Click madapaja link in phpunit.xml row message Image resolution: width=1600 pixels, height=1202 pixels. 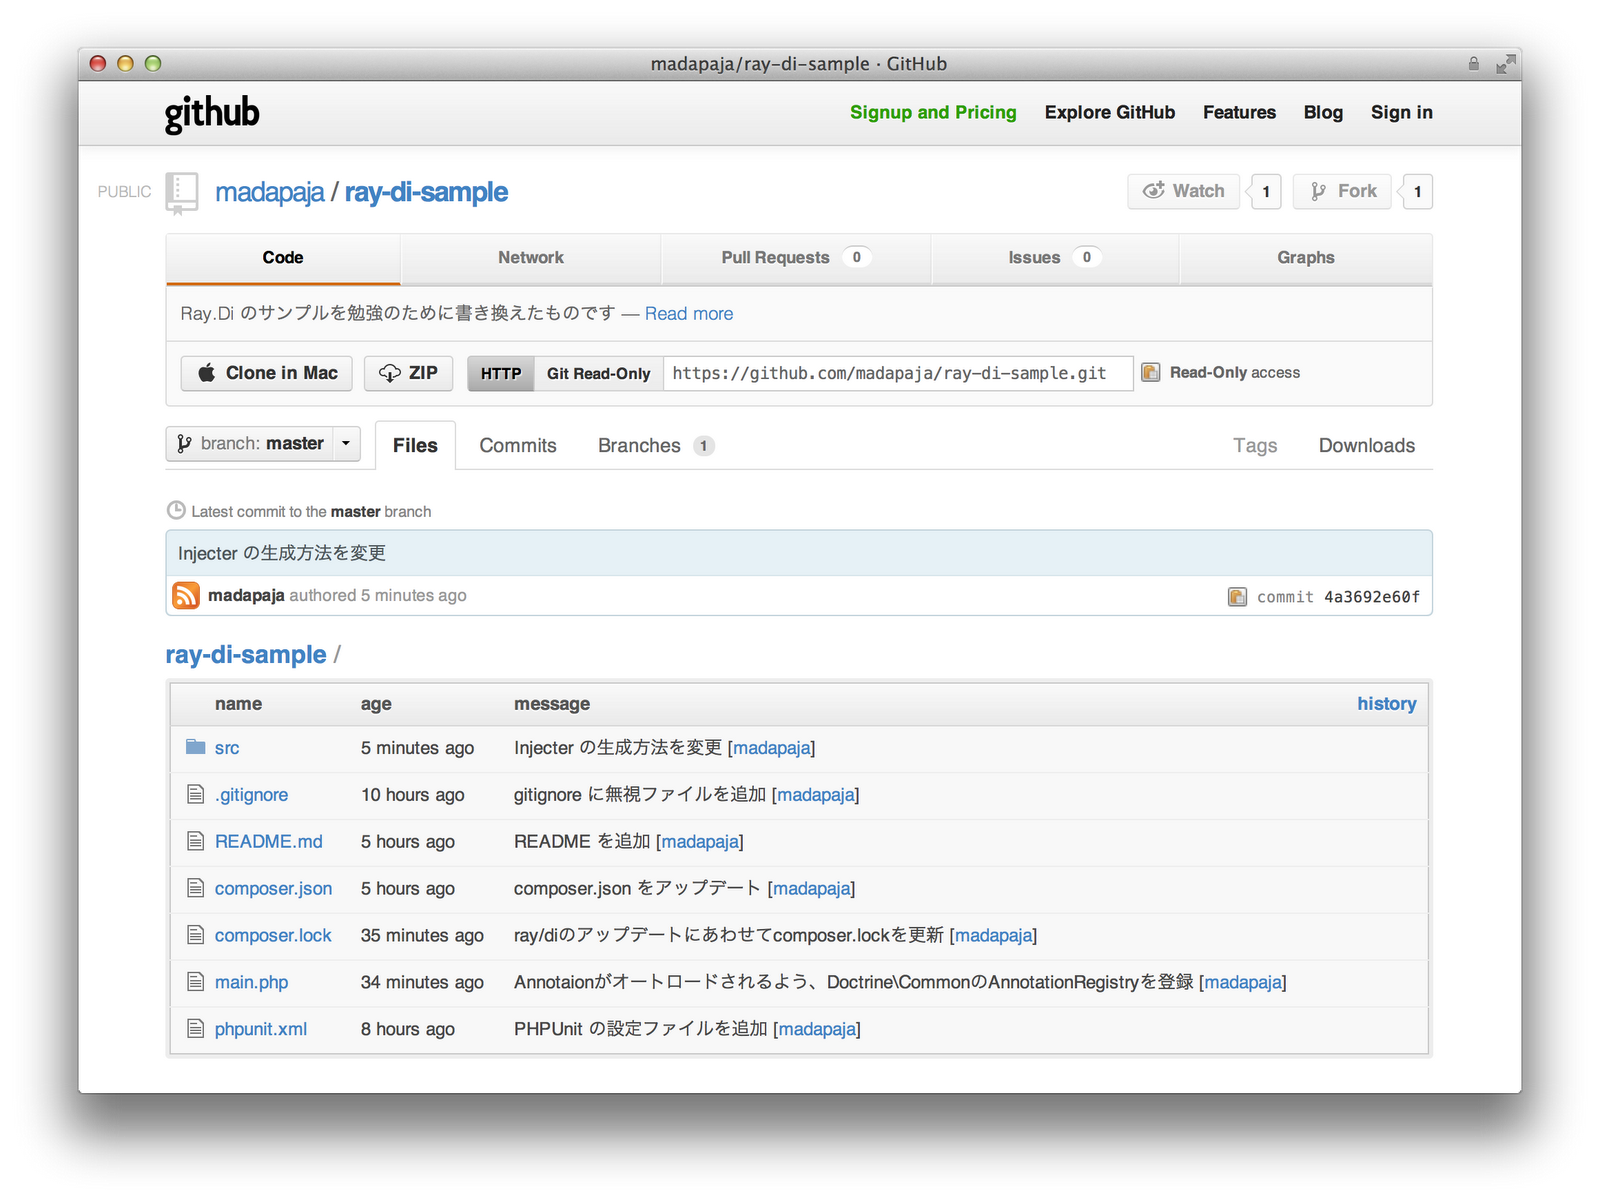[817, 1029]
